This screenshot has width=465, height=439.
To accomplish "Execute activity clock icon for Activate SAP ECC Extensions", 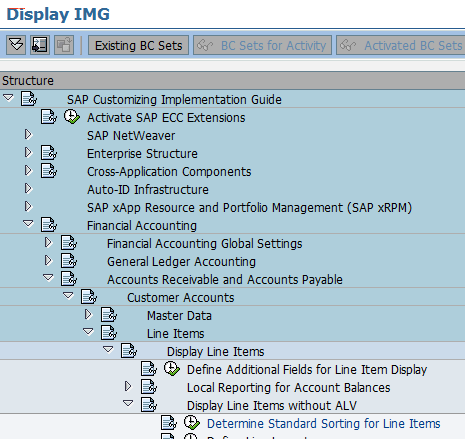I will point(72,117).
